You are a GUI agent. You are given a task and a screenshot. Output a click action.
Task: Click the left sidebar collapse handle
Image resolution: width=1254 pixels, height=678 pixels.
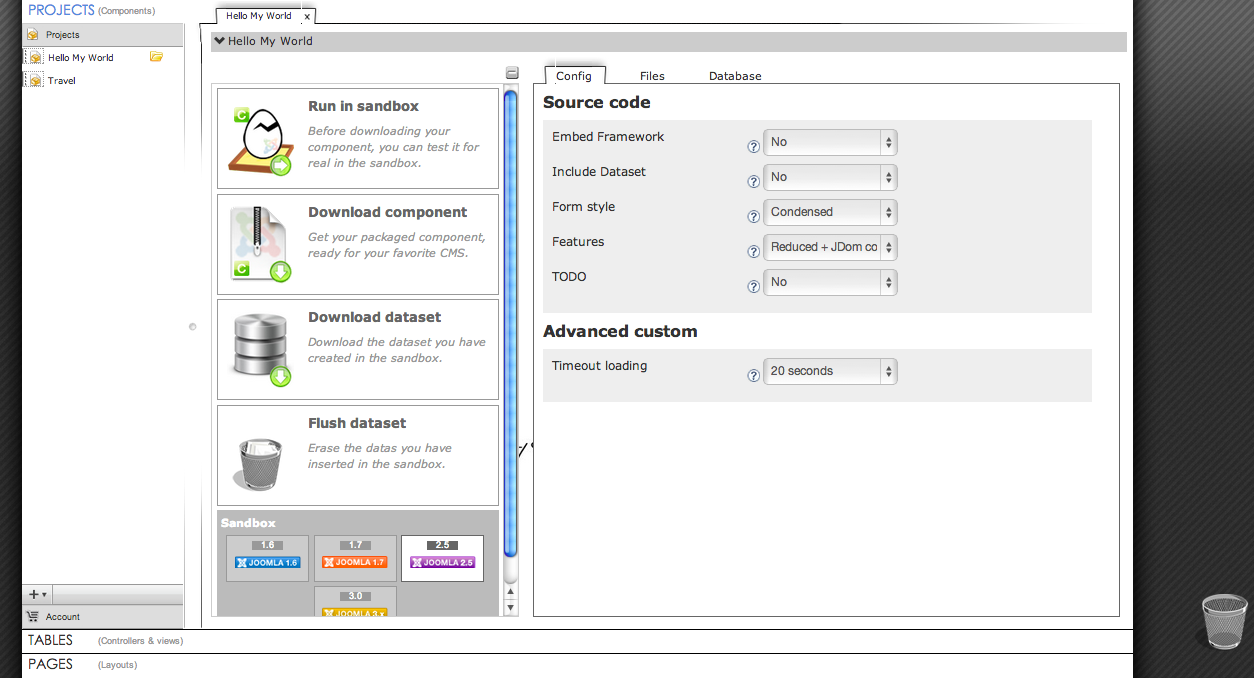pyautogui.click(x=193, y=326)
